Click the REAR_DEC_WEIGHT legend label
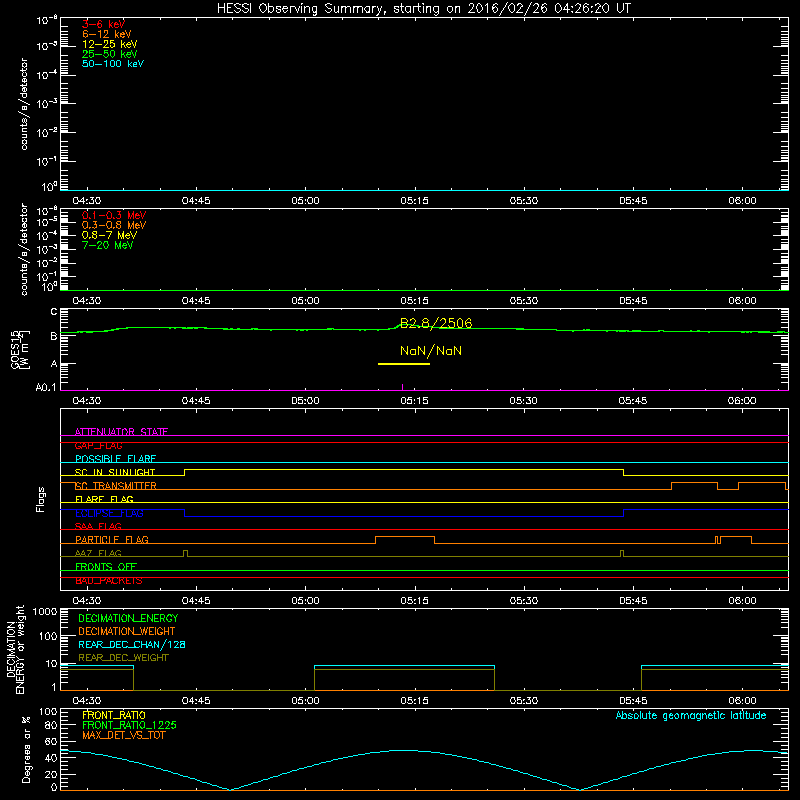800x800 pixels. (123, 658)
